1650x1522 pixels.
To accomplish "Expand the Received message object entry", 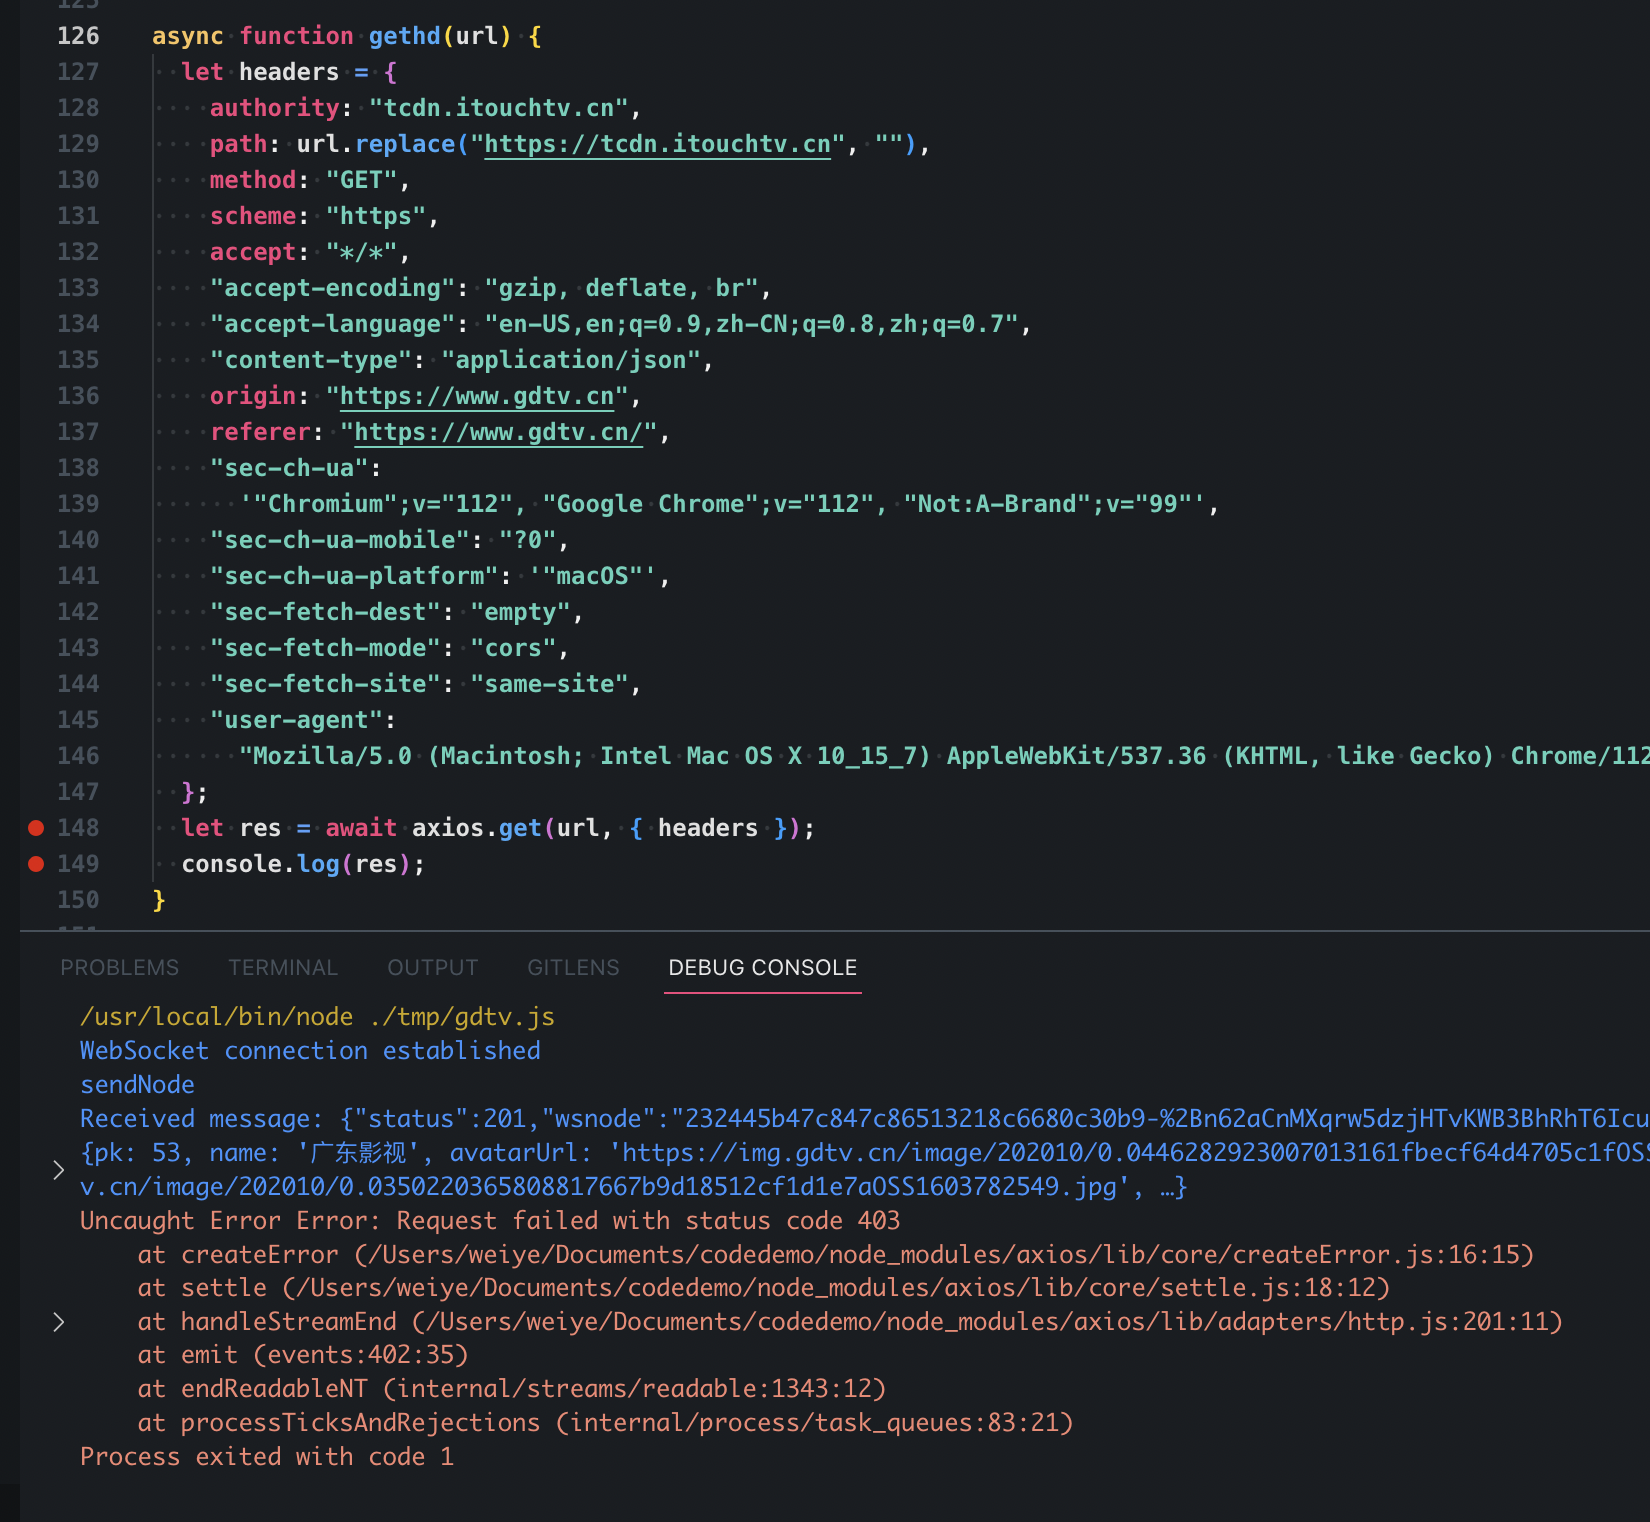I will [58, 1168].
